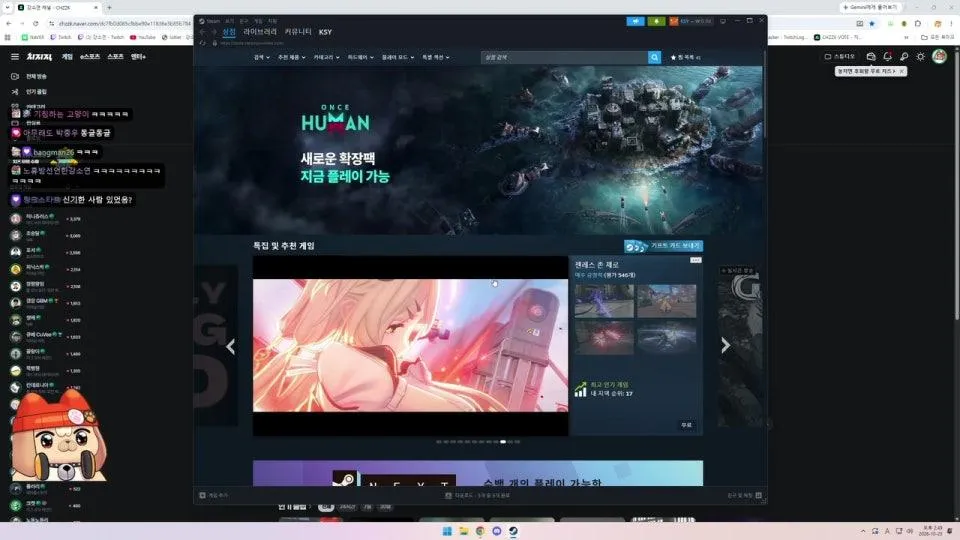Screen dimensions: 960x540
Task: Switch to the 라이브러리 Library tab
Action: click(x=260, y=32)
